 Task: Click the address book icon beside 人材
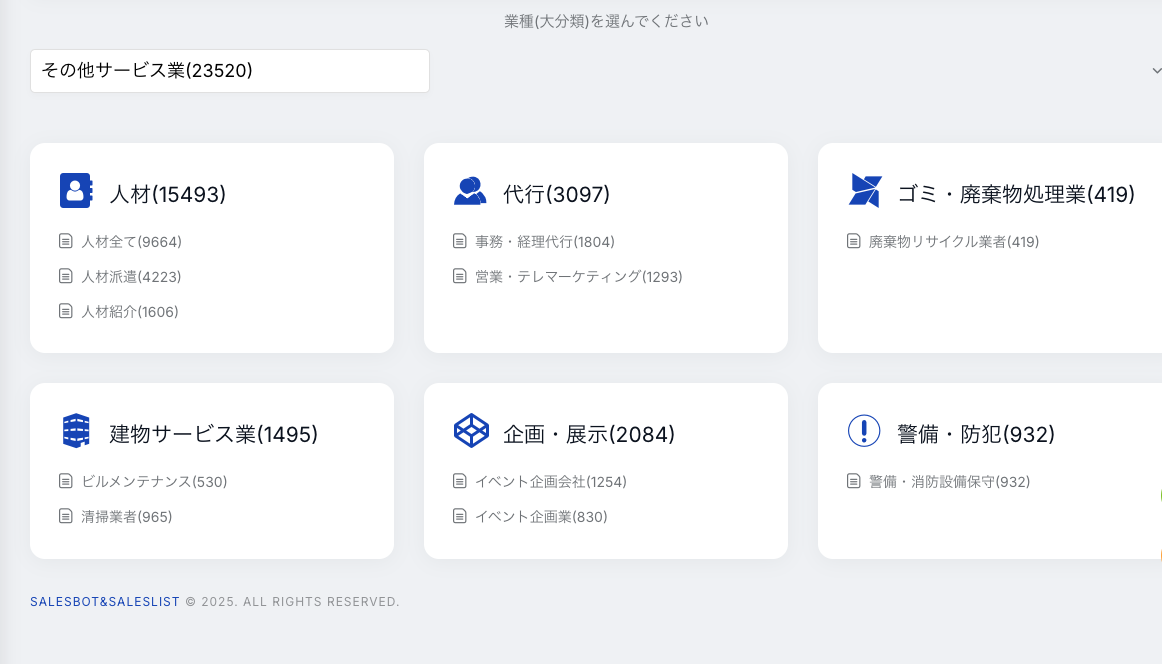(x=76, y=190)
